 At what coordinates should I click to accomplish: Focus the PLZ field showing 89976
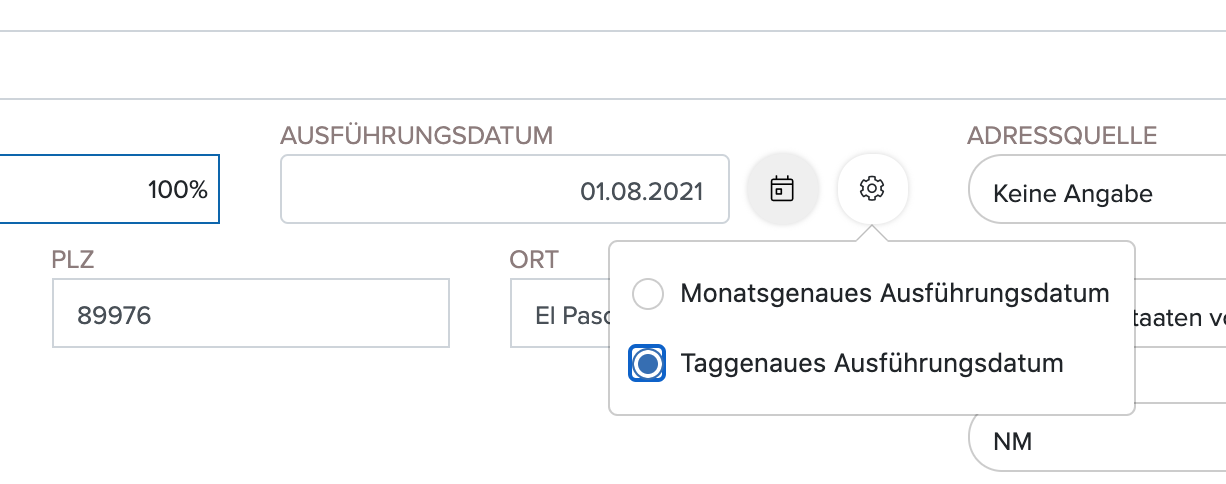pos(251,313)
